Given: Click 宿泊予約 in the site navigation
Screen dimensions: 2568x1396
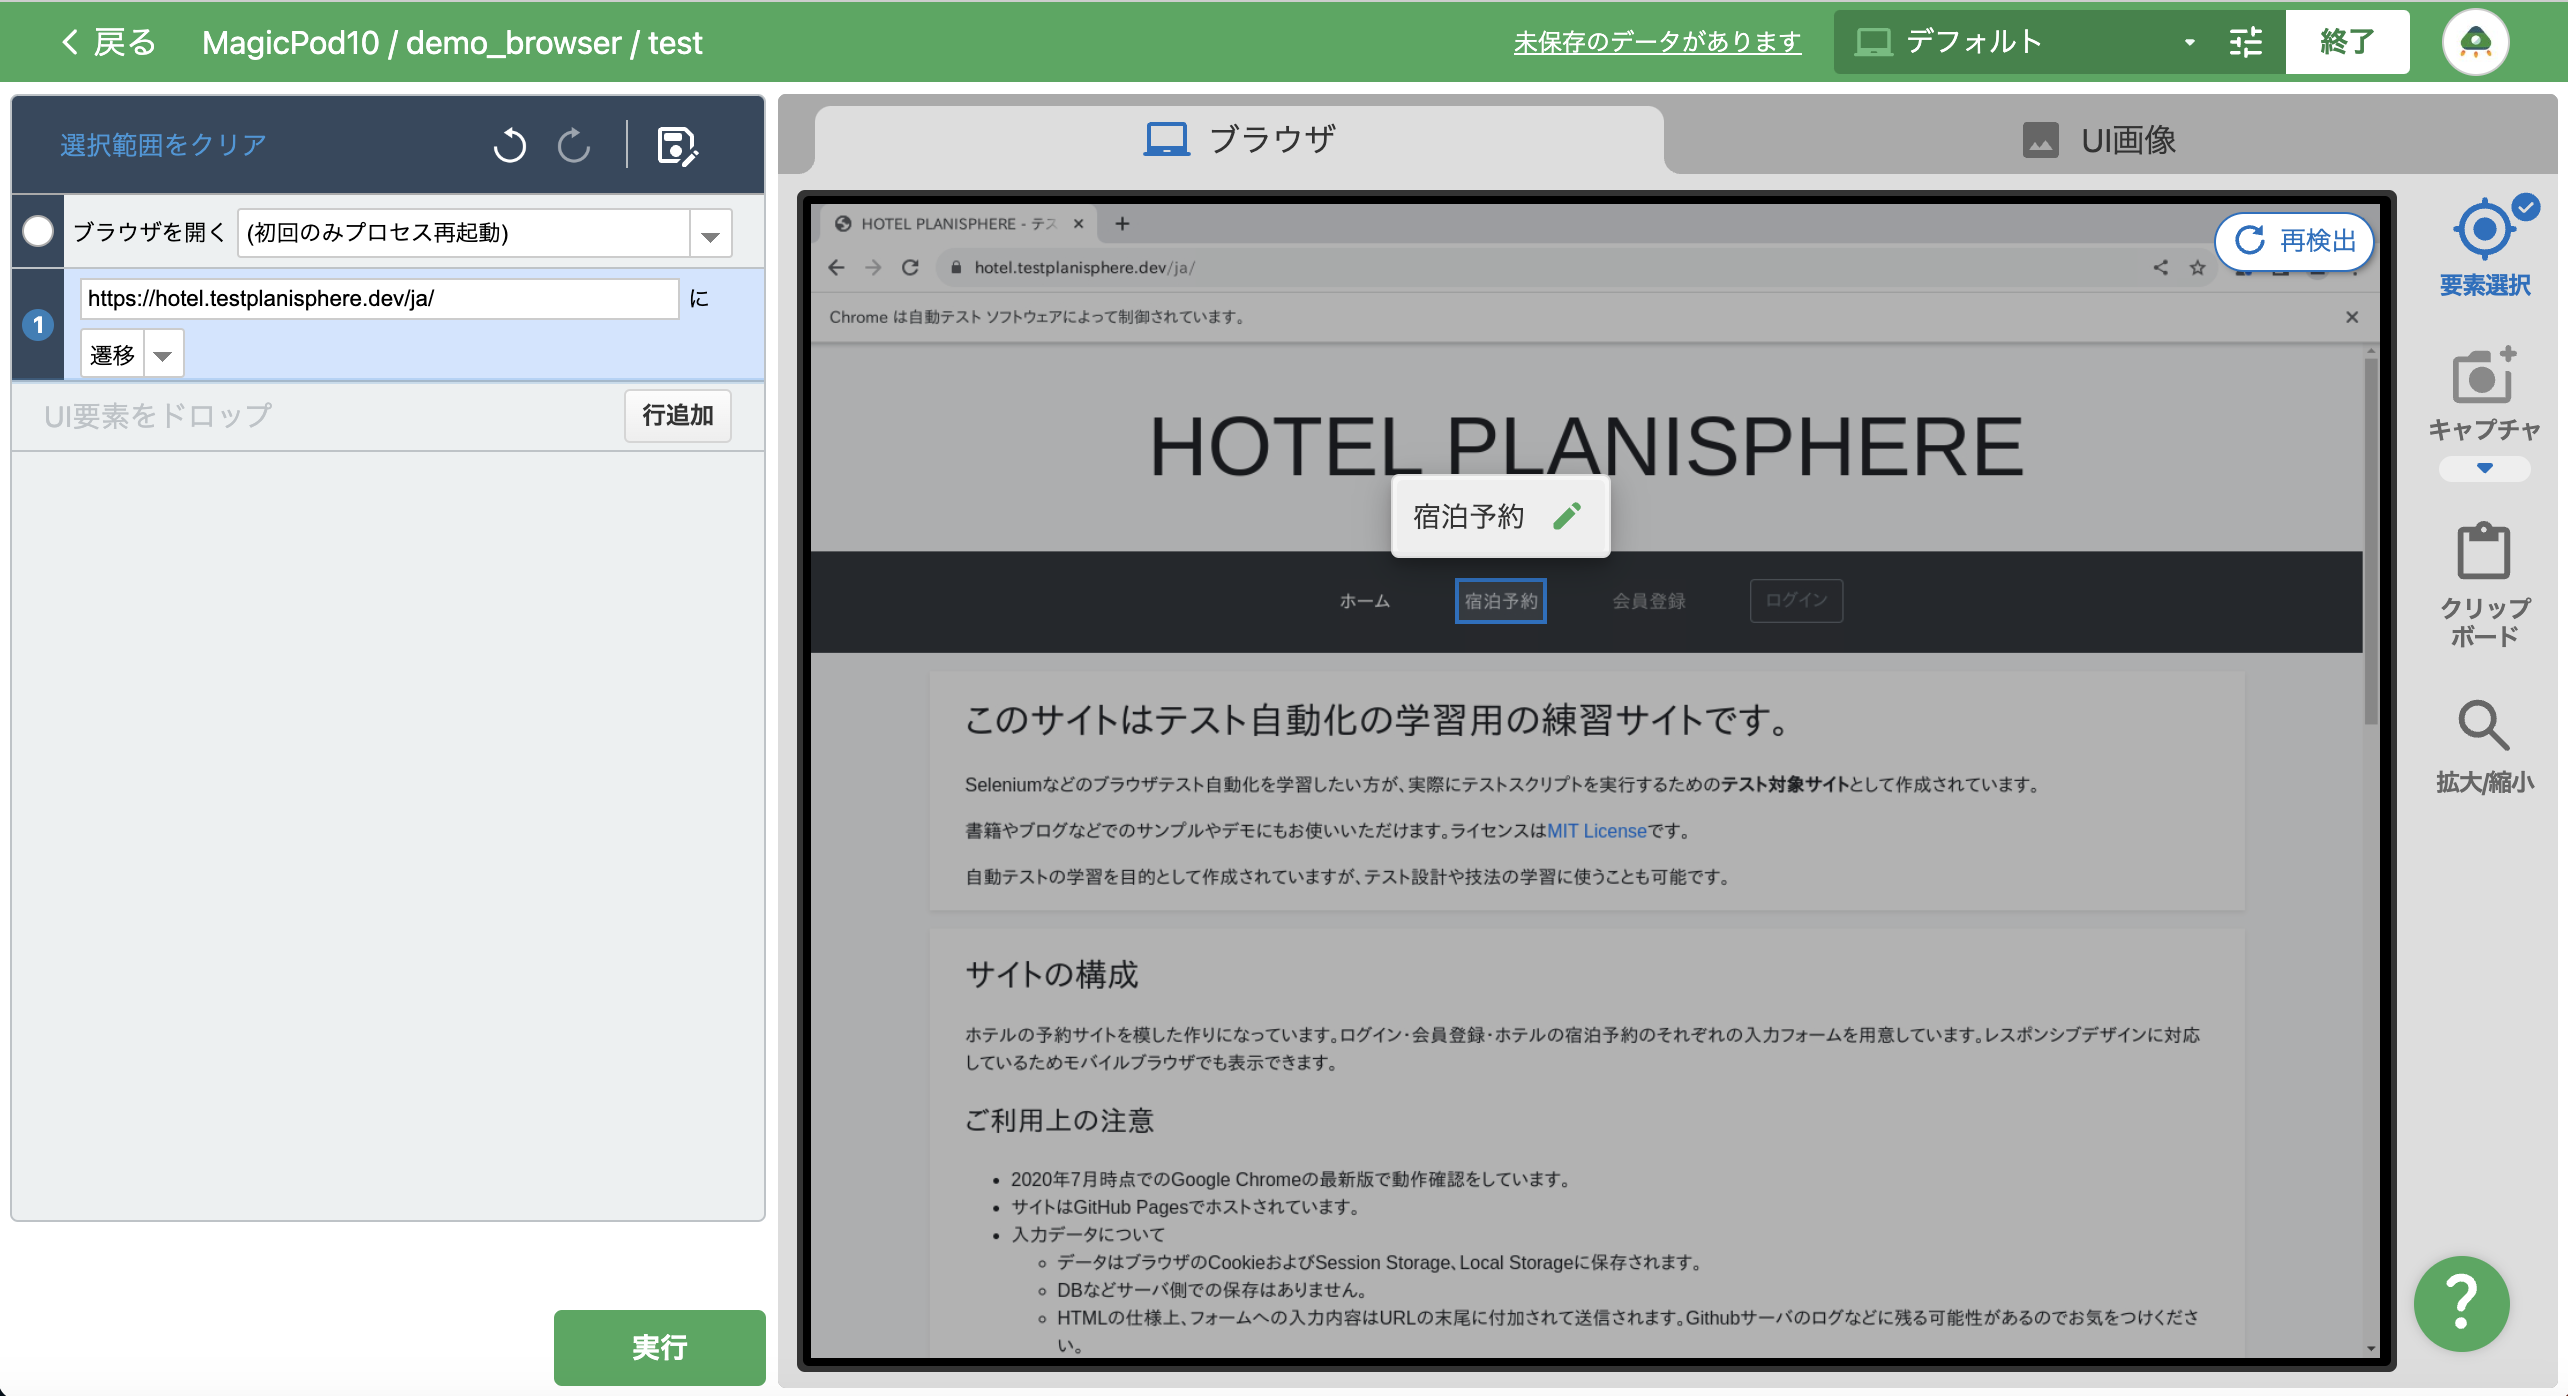Looking at the screenshot, I should coord(1500,601).
